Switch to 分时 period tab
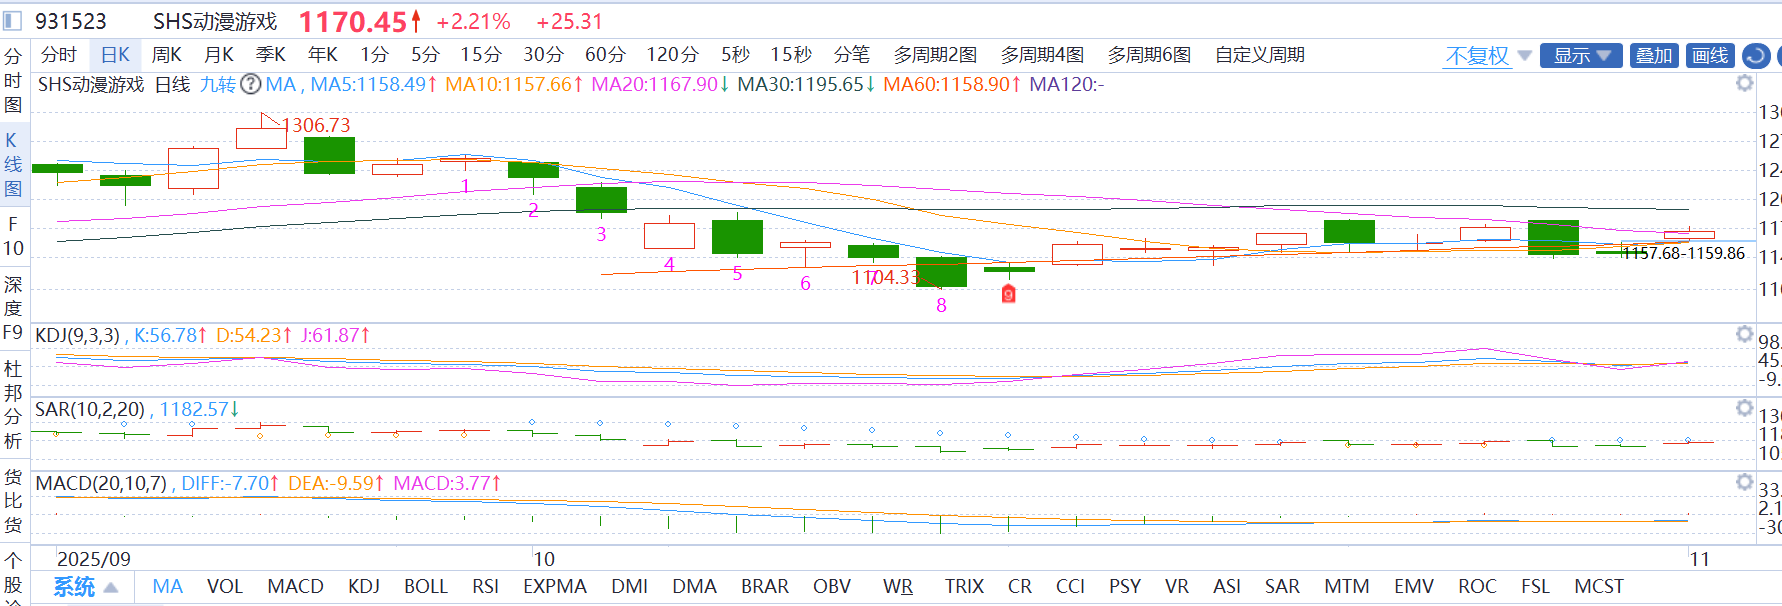This screenshot has height=606, width=1782. (59, 55)
